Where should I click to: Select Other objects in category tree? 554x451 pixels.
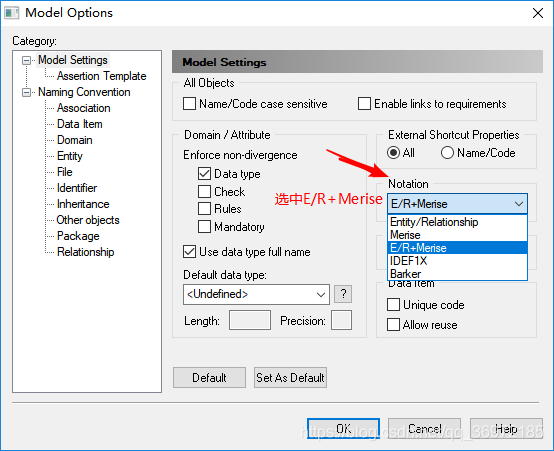88,220
